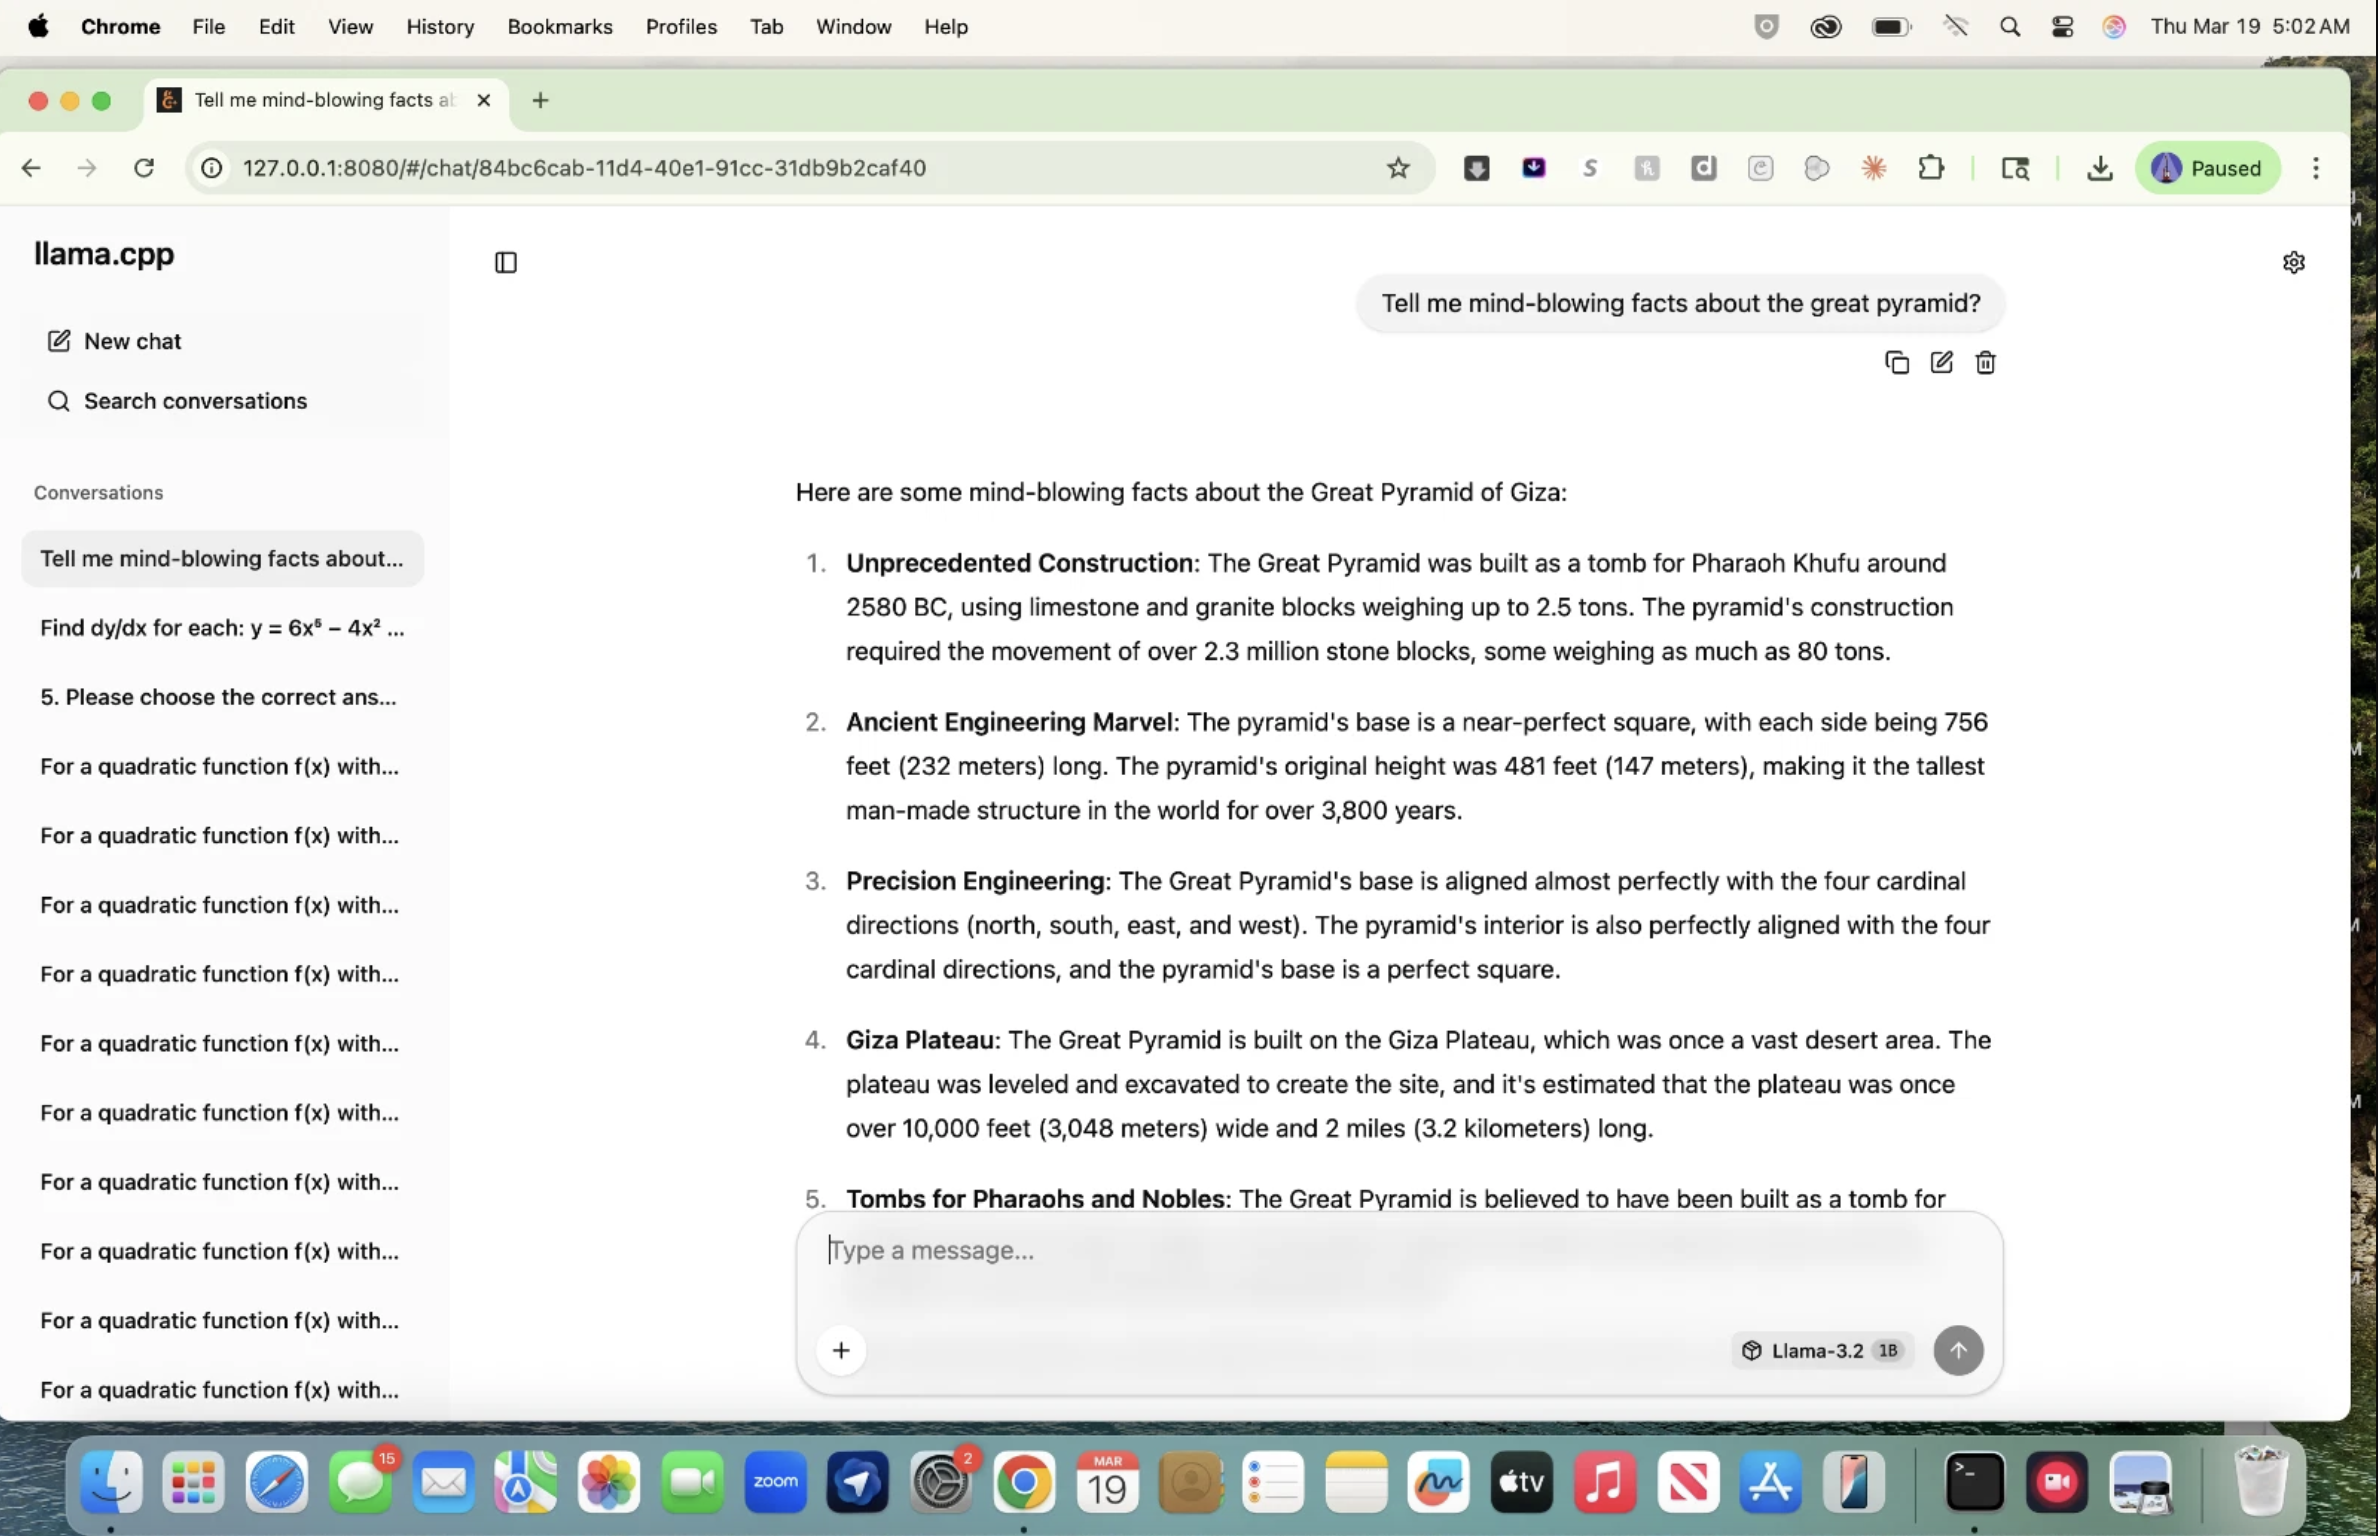The image size is (2378, 1536).
Task: Open Finder from the Dock
Action: [x=110, y=1481]
